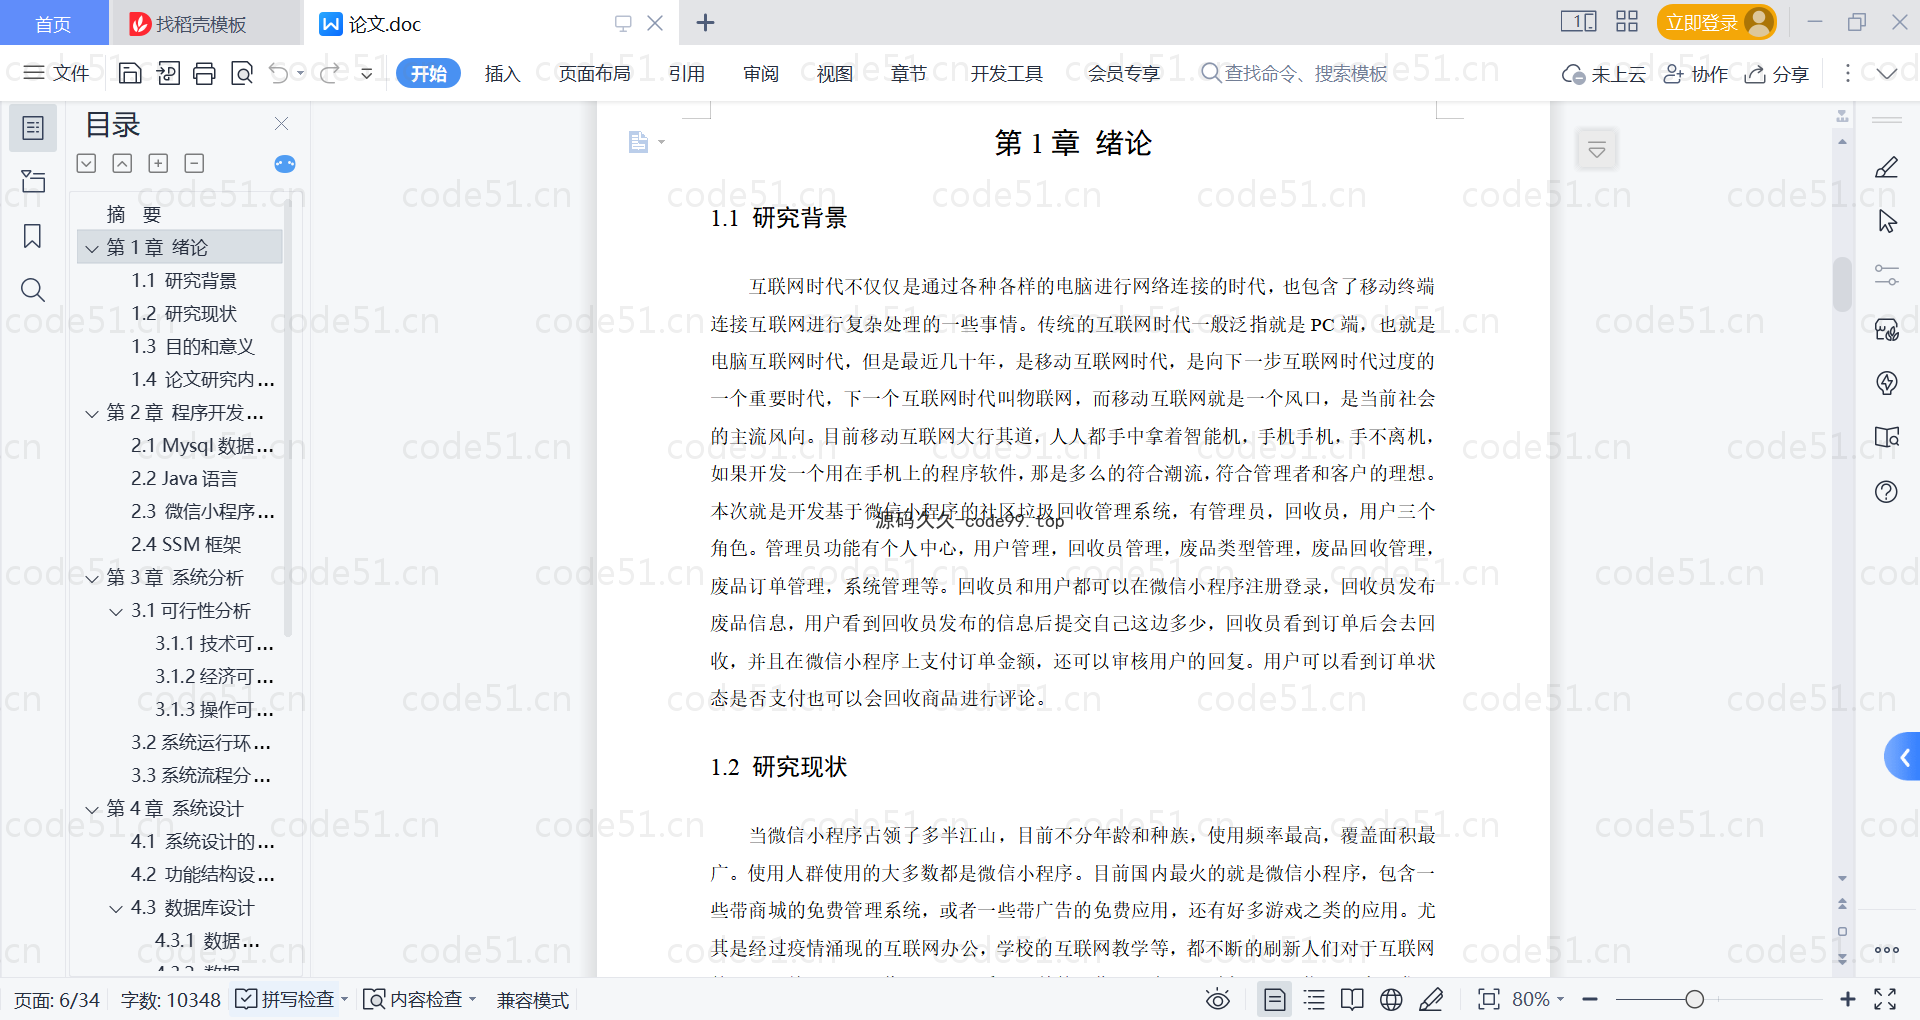
Task: Click the zoom out minus button
Action: (1590, 999)
